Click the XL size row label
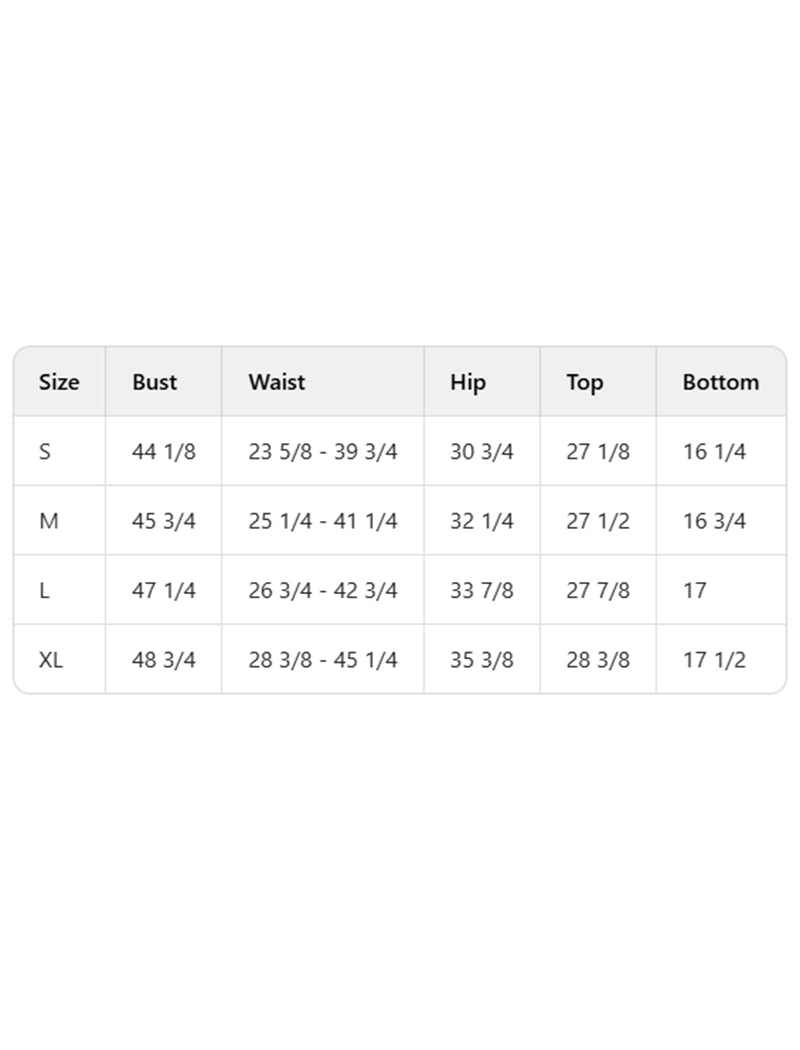Image resolution: width=800 pixels, height=1050 pixels. click(x=51, y=660)
